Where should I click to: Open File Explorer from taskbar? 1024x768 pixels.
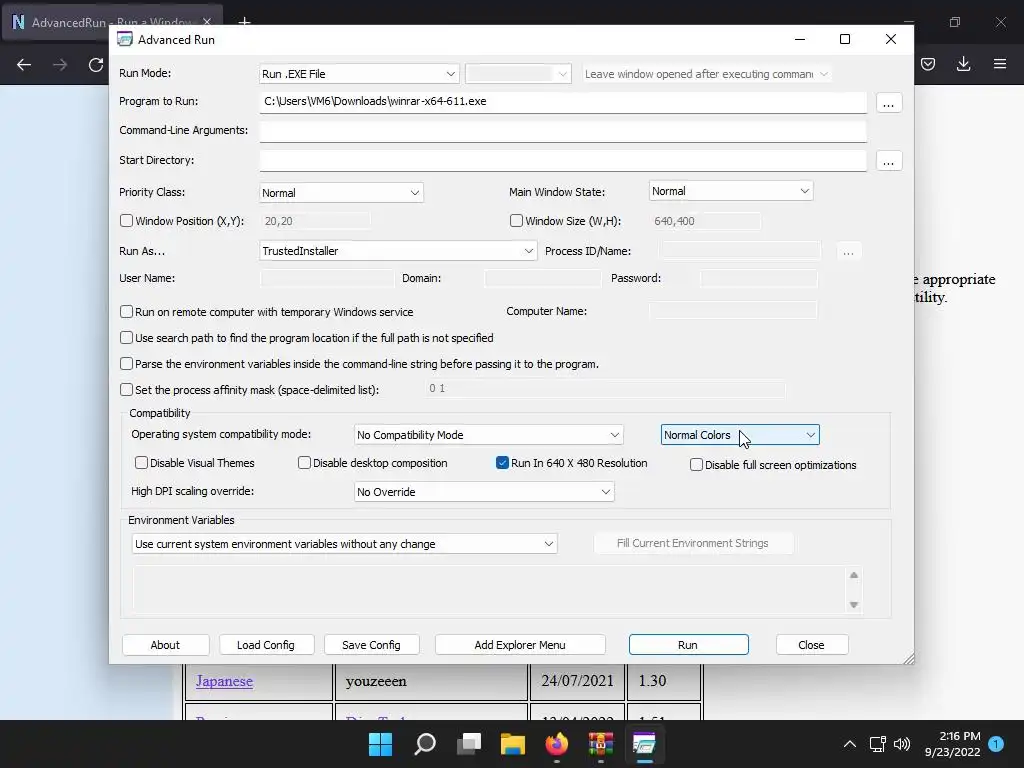click(513, 744)
